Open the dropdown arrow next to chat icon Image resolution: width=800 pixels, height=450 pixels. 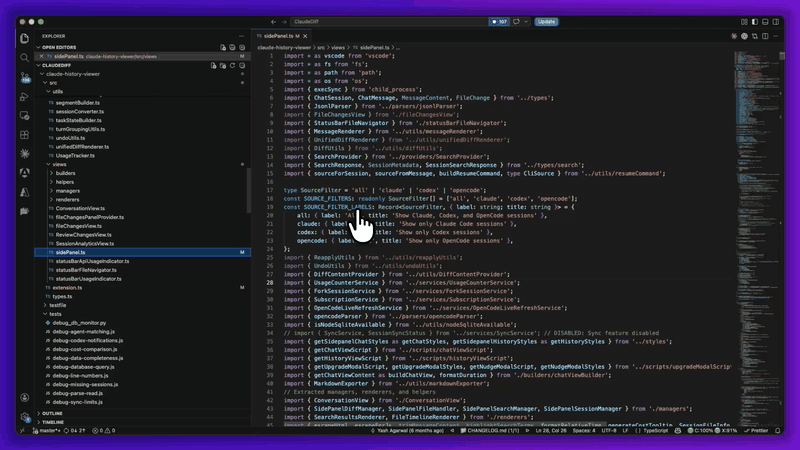coord(526,21)
